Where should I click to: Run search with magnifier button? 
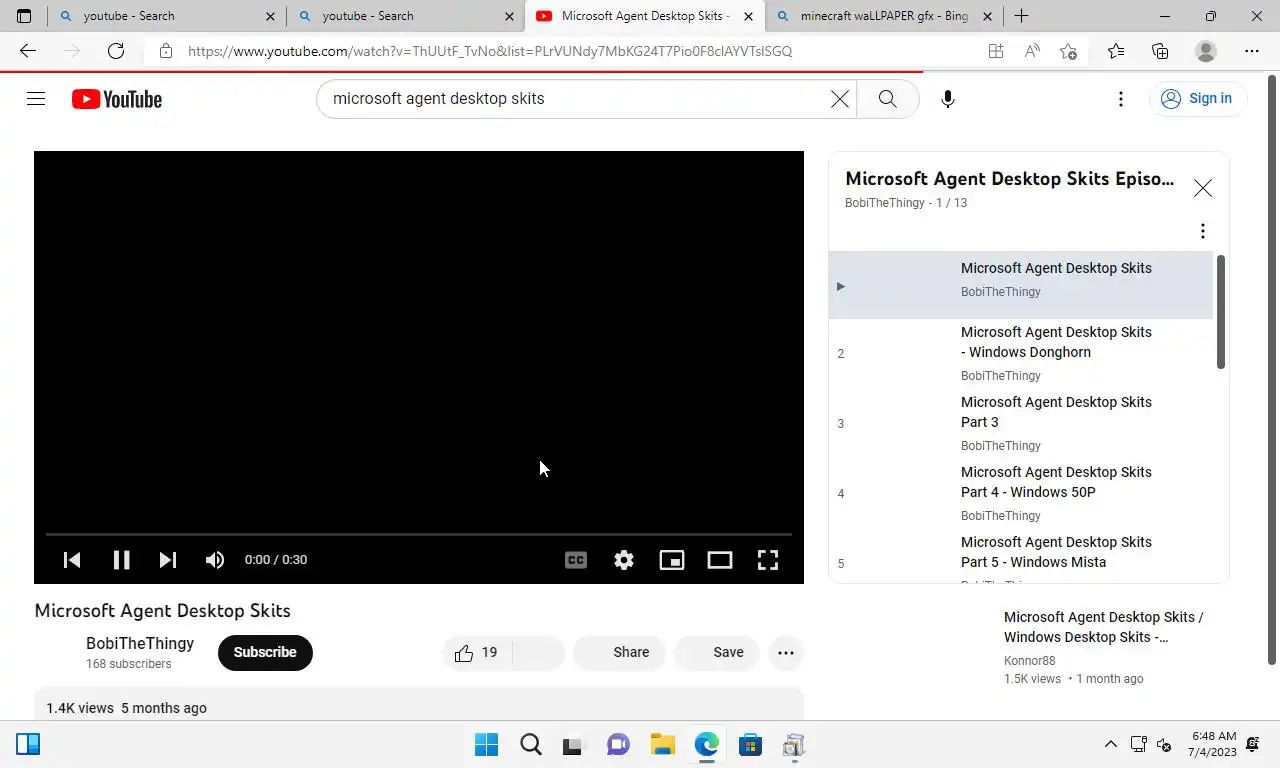point(887,99)
